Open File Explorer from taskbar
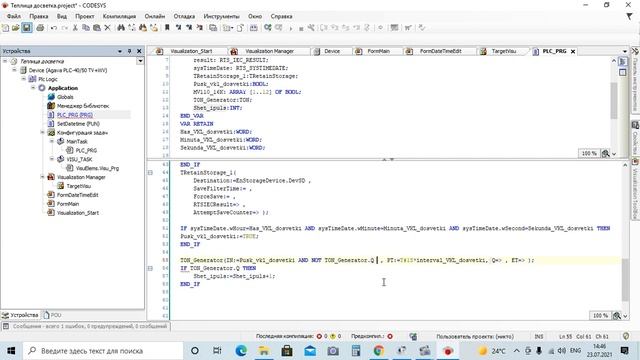 [264, 351]
